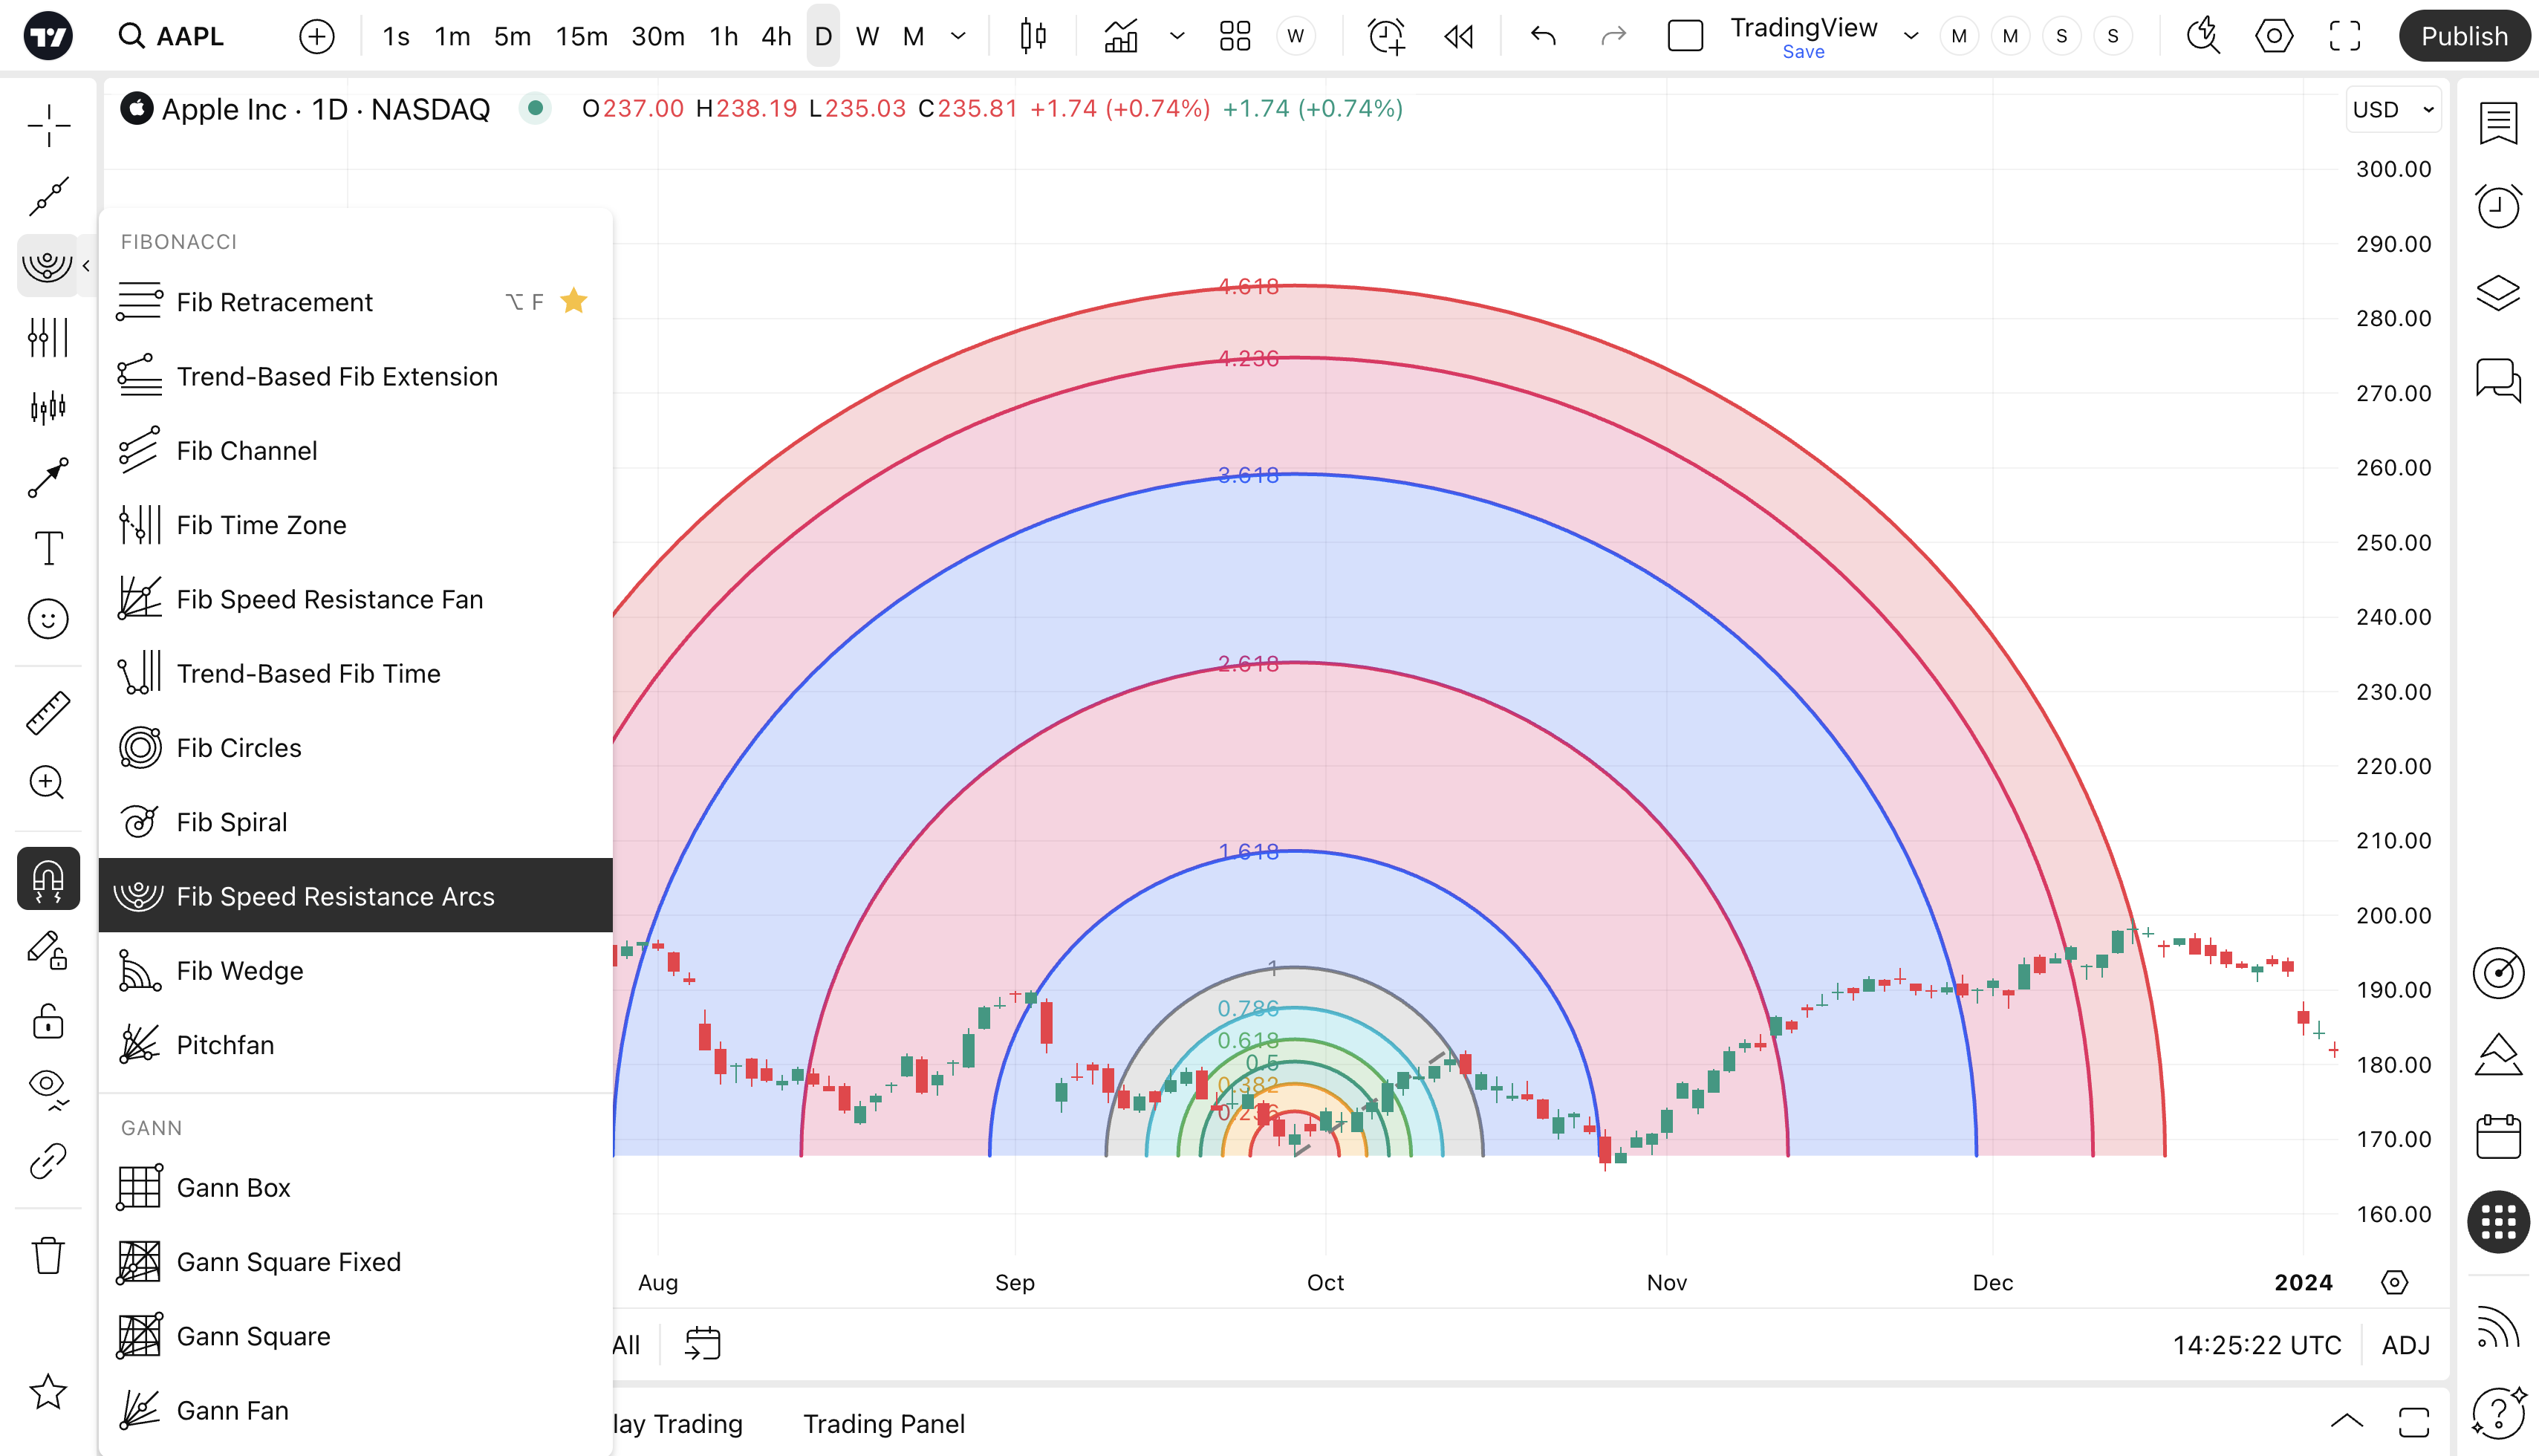The height and width of the screenshot is (1456, 2539).
Task: Open the USD currency dropdown
Action: [x=2392, y=110]
